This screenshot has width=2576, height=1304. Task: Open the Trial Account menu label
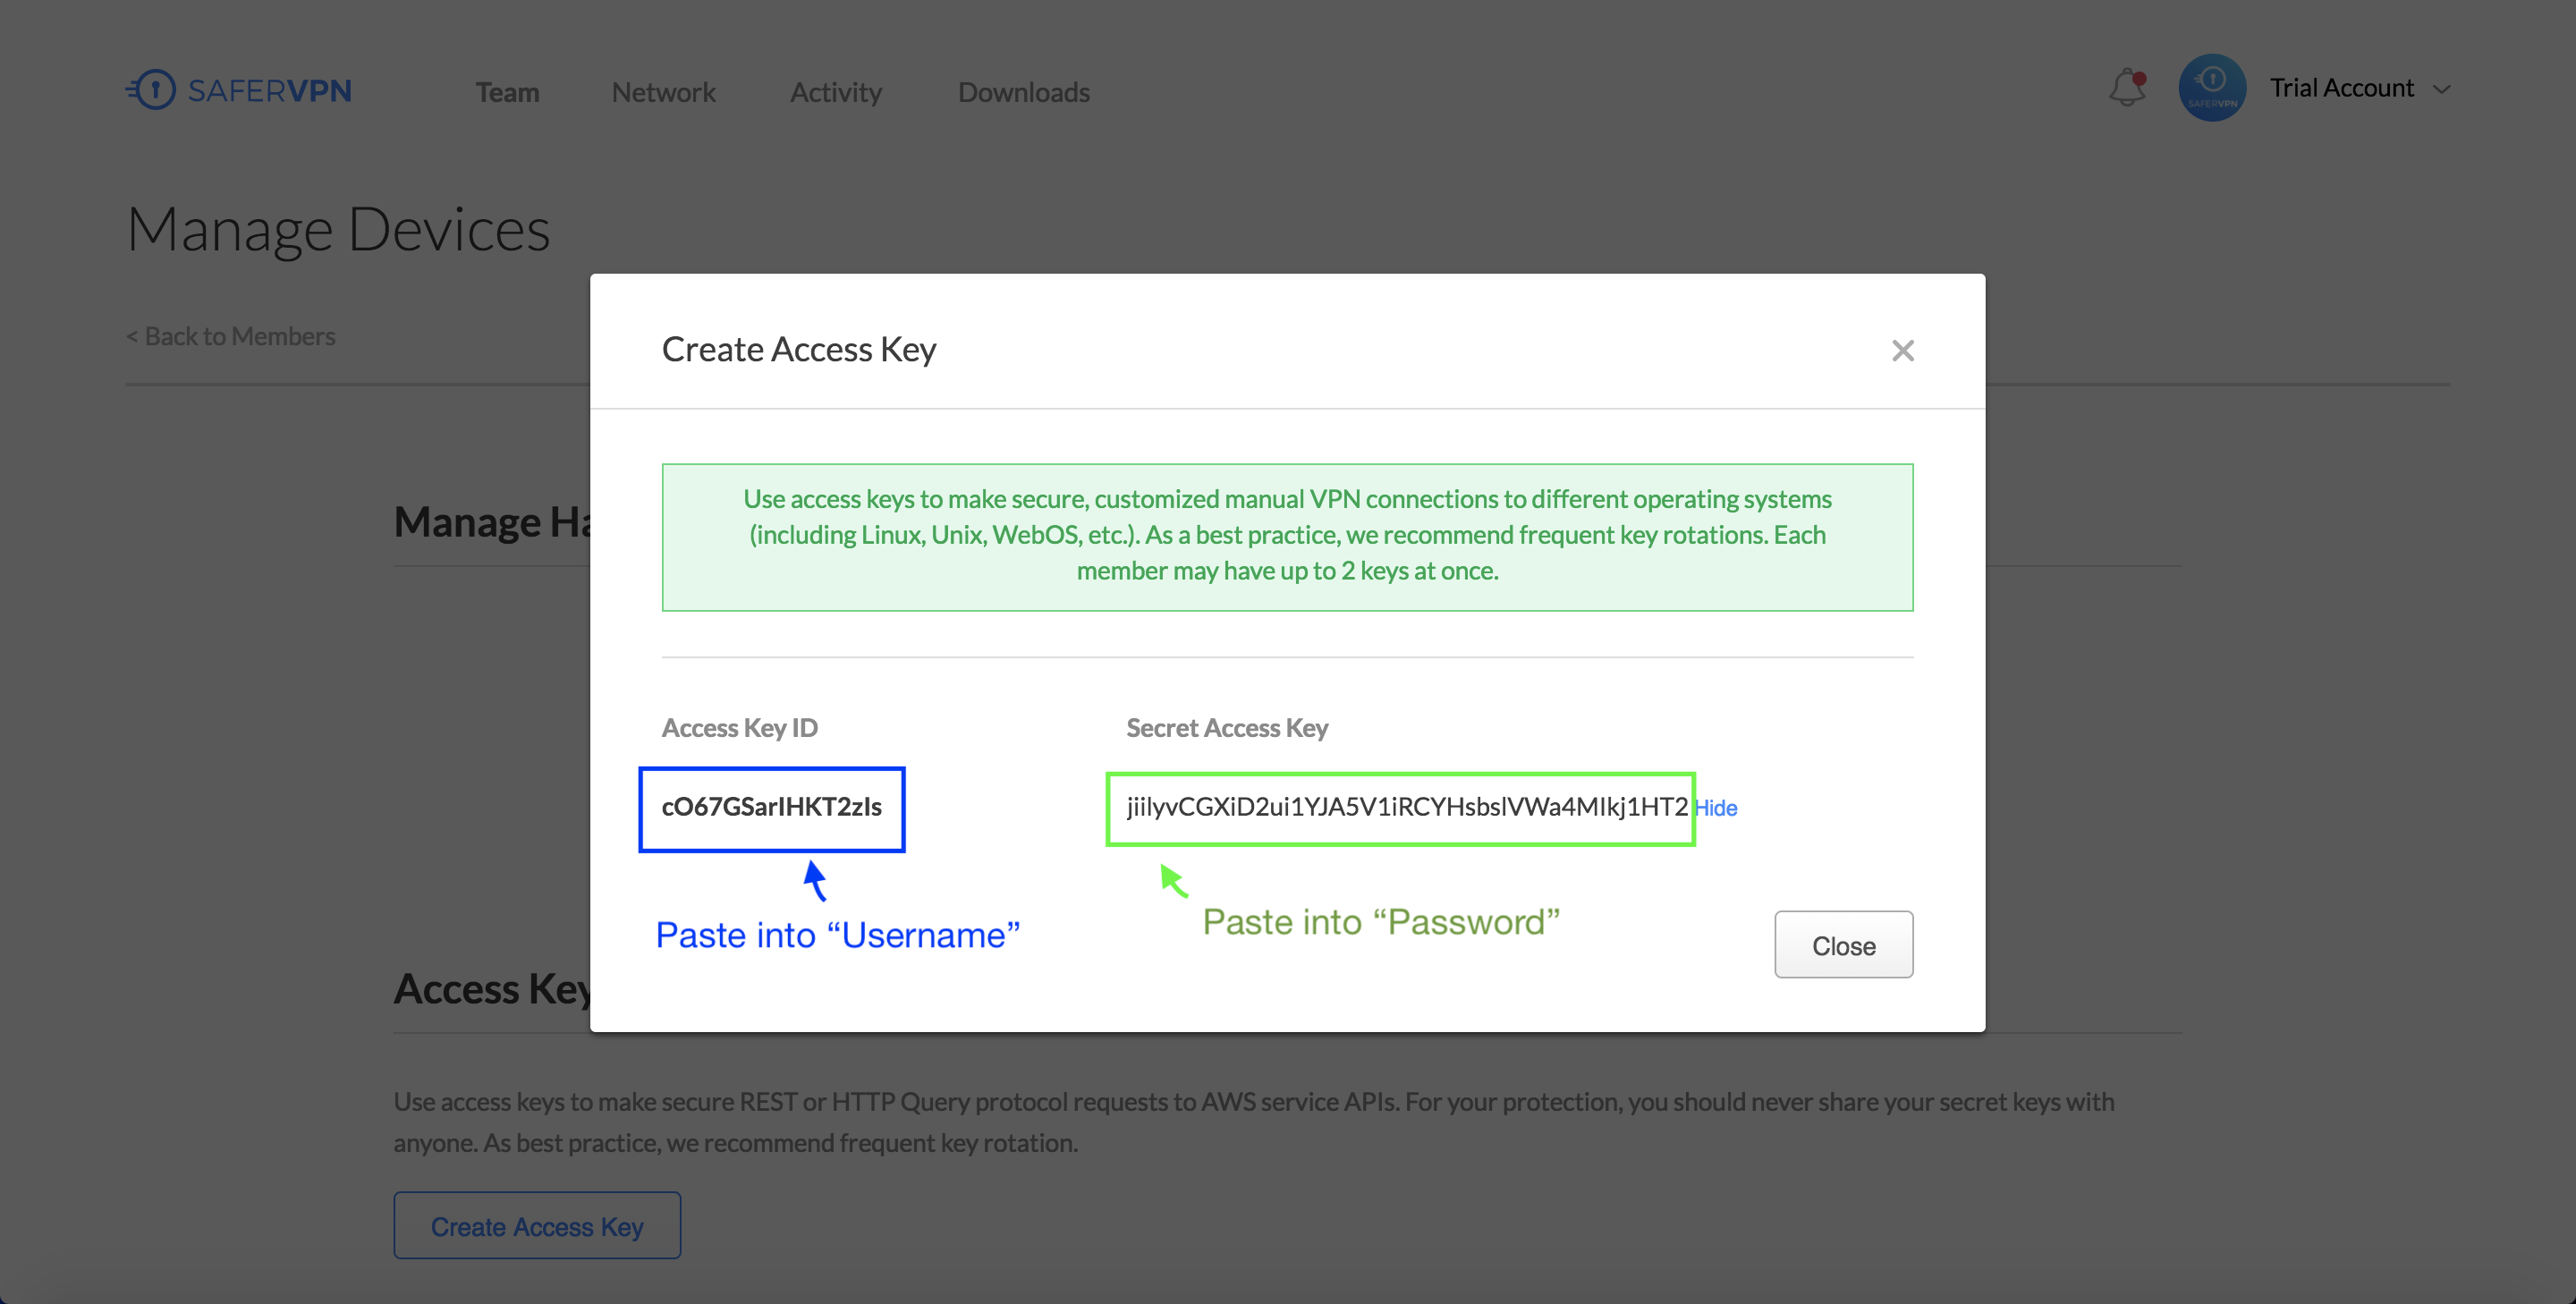tap(2341, 88)
